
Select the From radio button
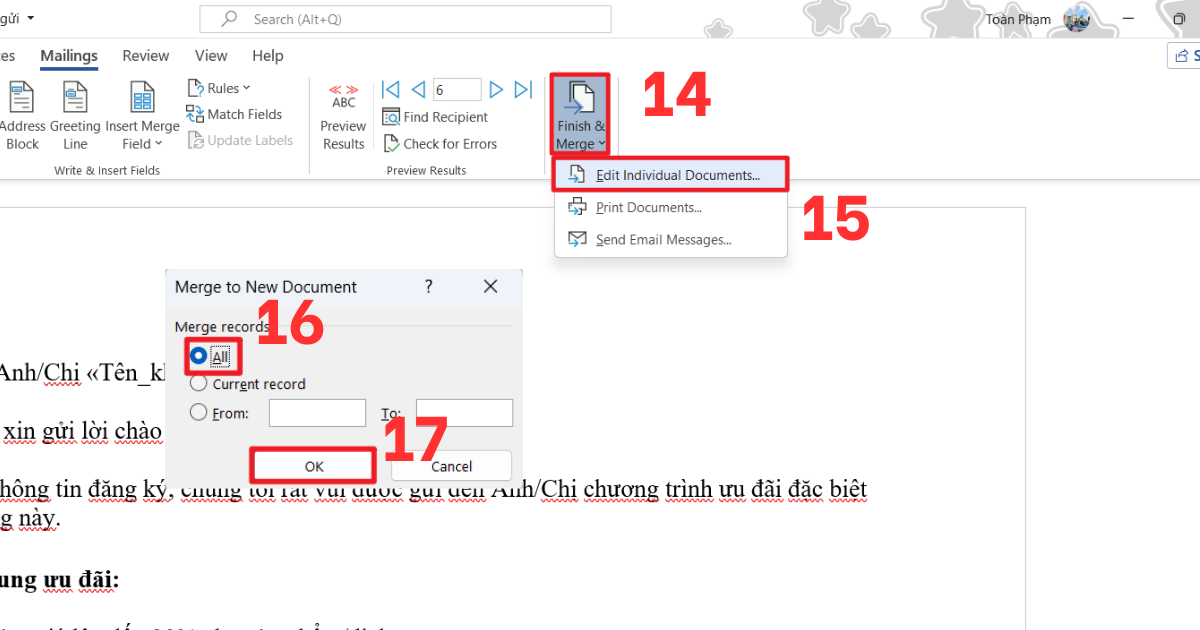pos(199,412)
